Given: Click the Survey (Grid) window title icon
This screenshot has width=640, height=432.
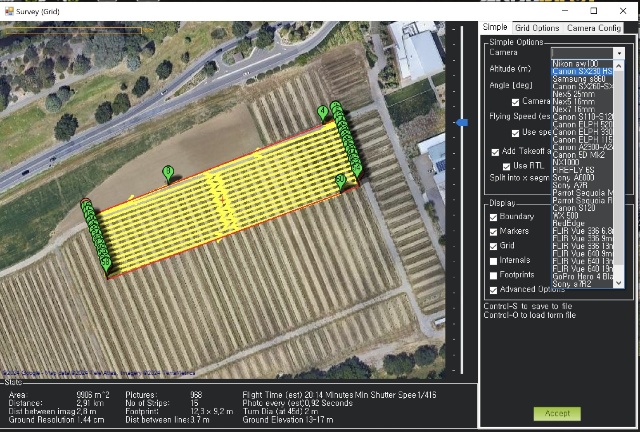Looking at the screenshot, I should pyautogui.click(x=7, y=7).
